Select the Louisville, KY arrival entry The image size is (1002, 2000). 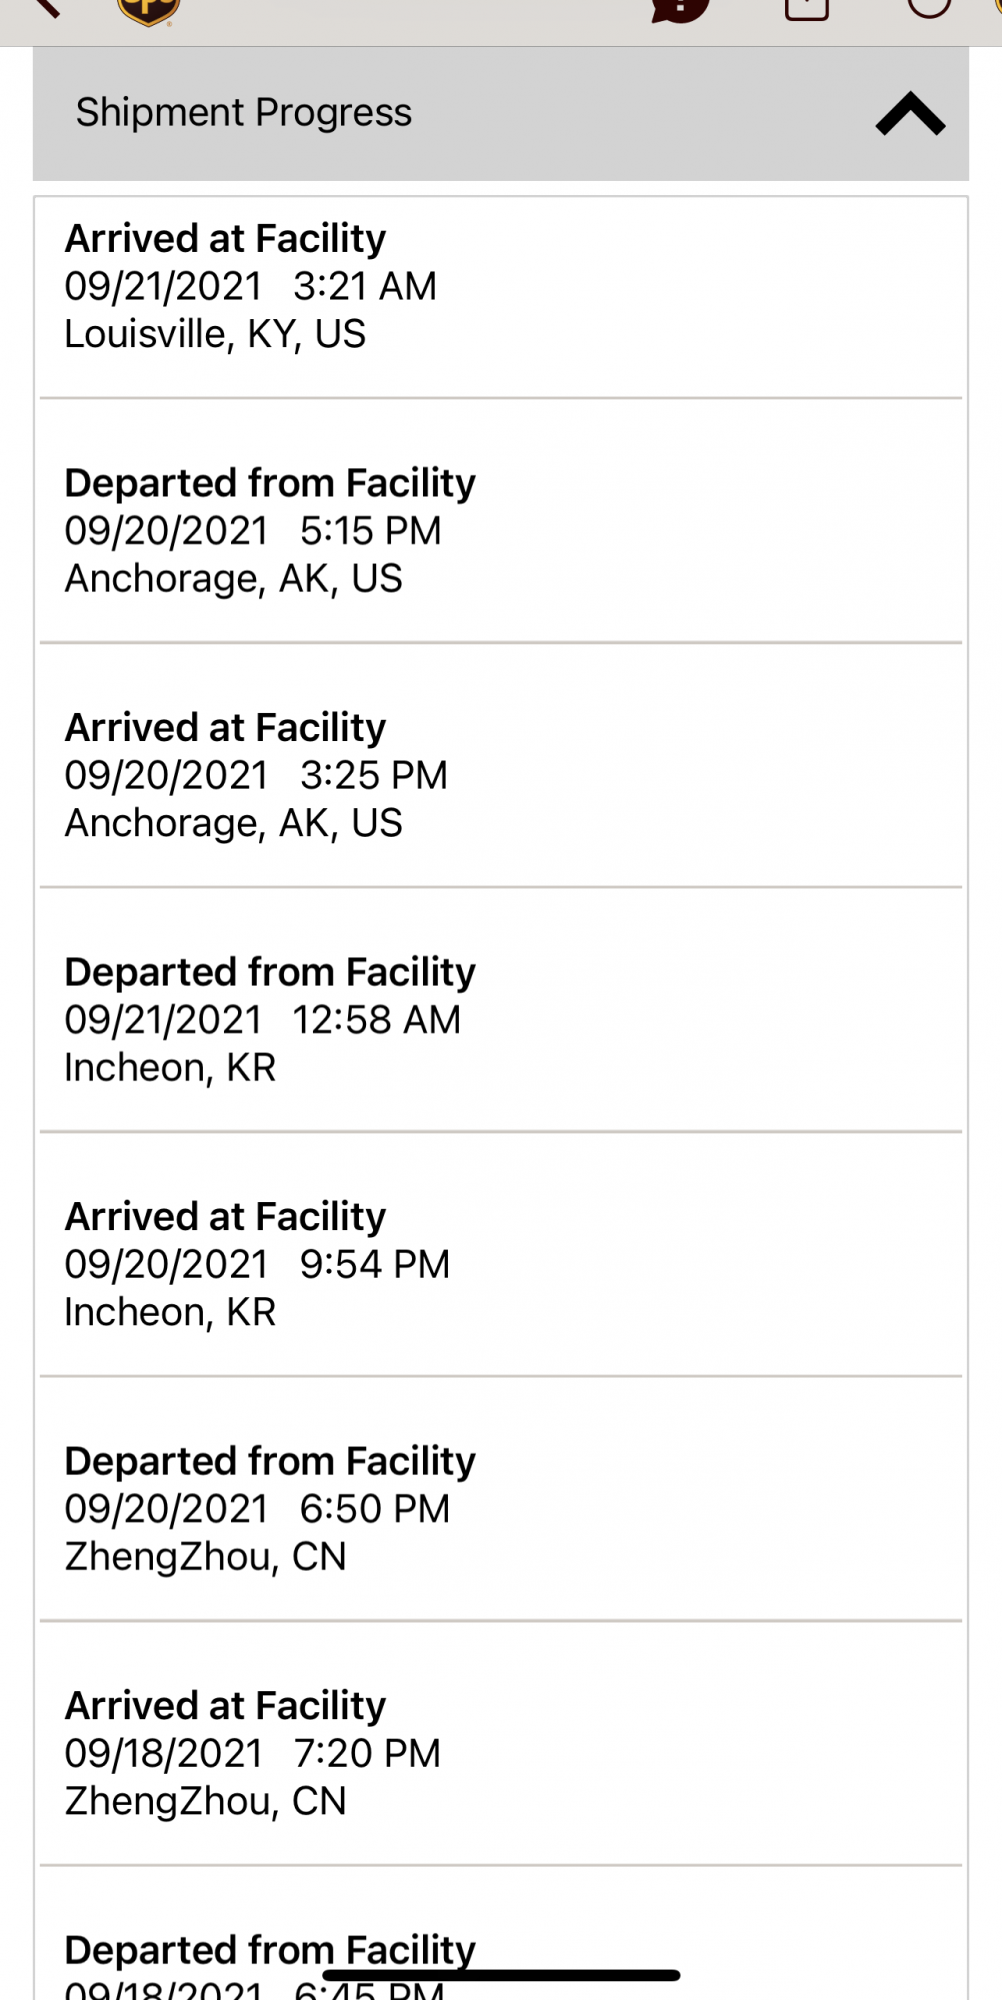click(501, 297)
